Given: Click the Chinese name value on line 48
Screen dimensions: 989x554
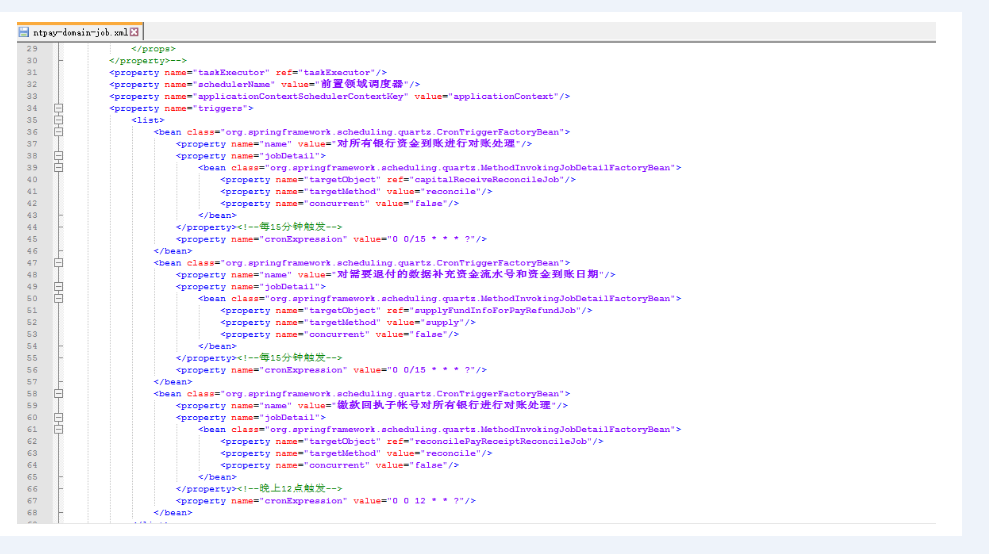Looking at the screenshot, I should coord(468,274).
